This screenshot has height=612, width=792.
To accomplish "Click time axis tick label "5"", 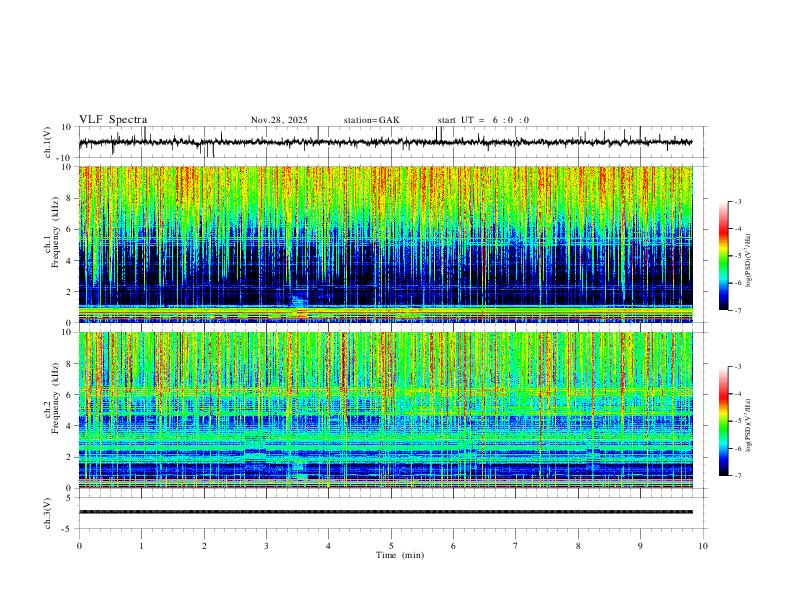I will point(391,546).
